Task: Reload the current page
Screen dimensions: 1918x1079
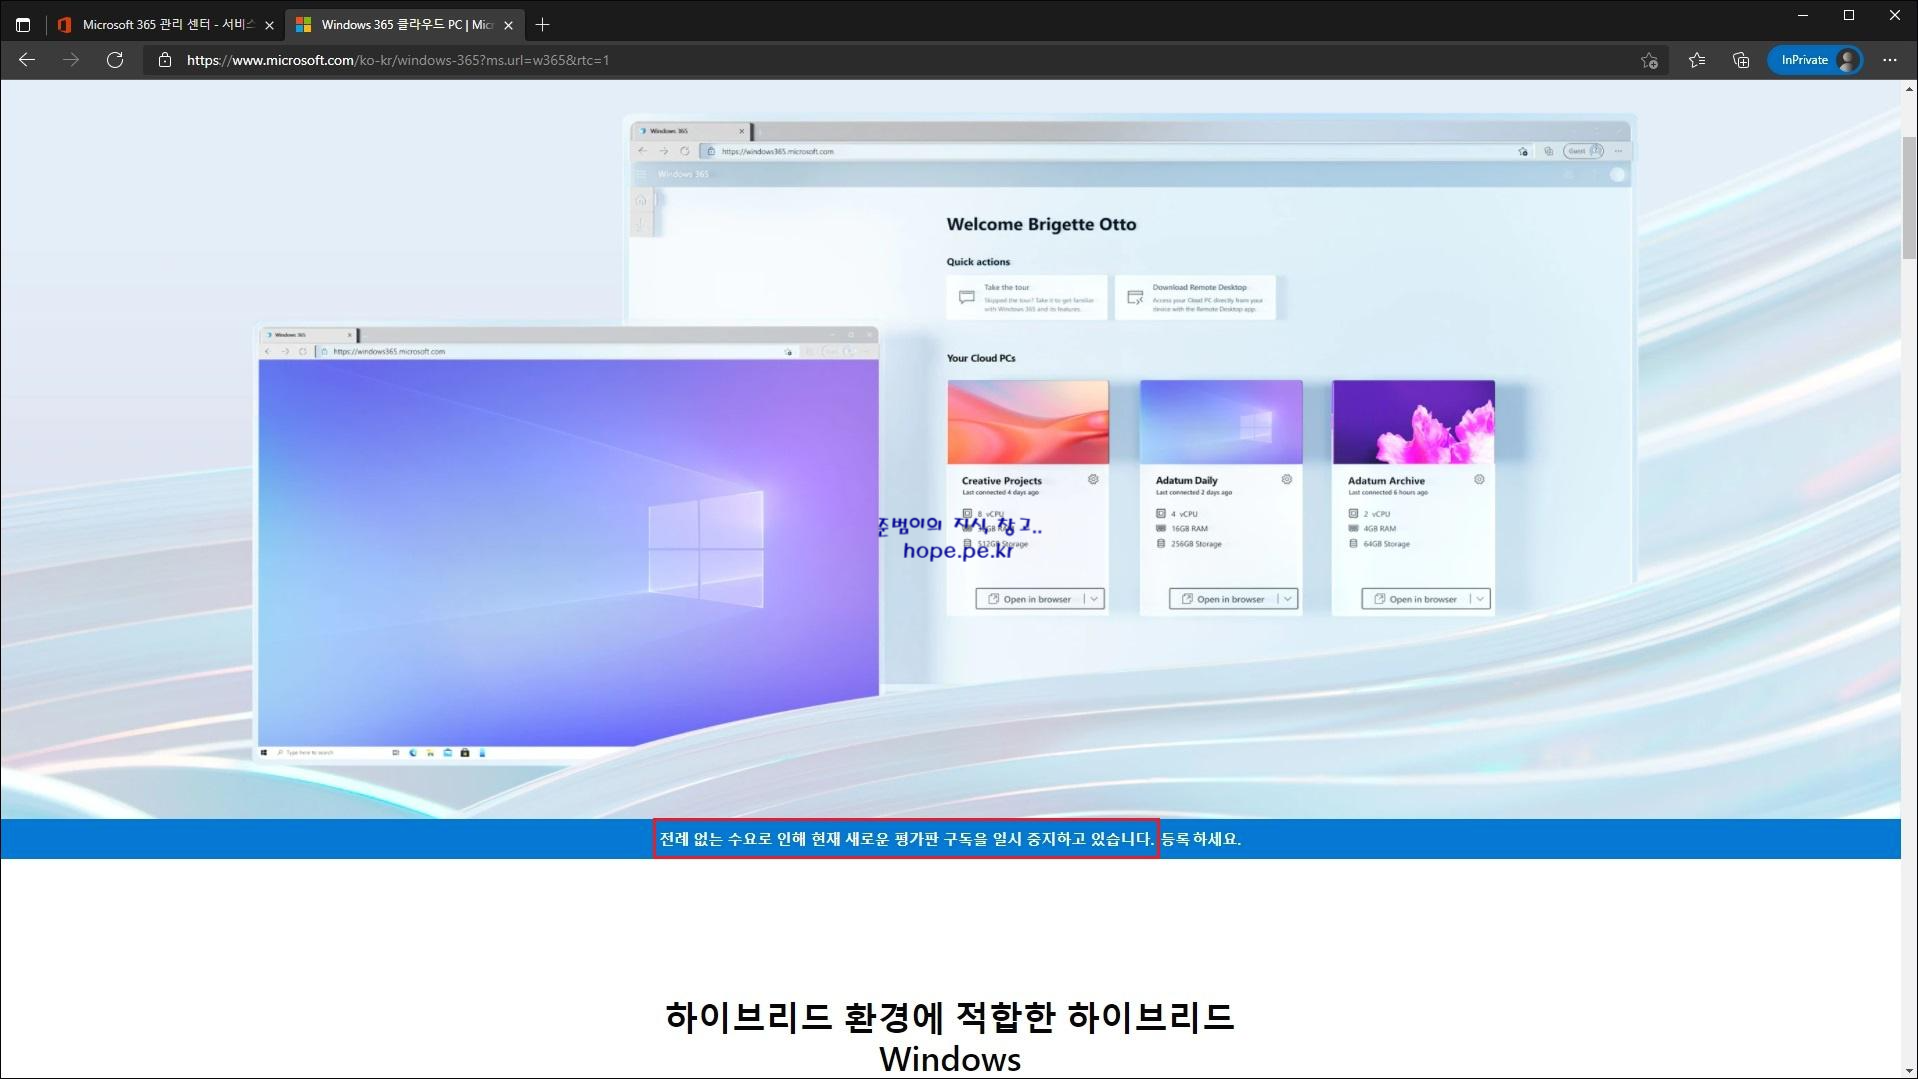Action: pyautogui.click(x=115, y=60)
